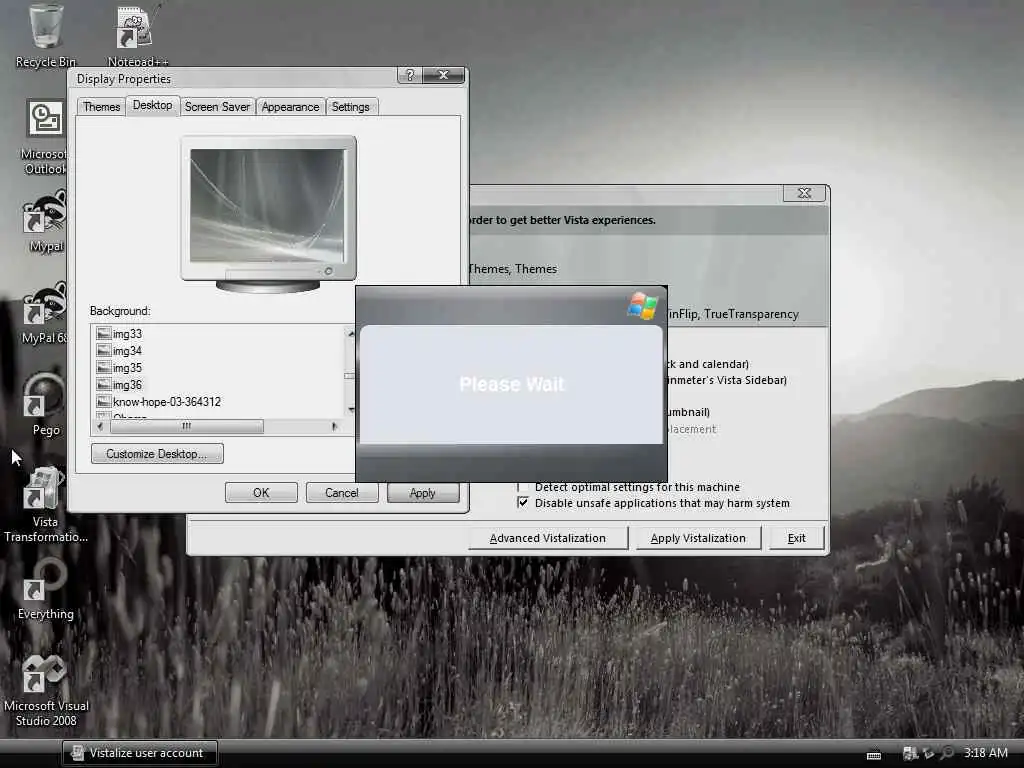This screenshot has width=1024, height=768.
Task: Click the Background list horizontal scrollbar thumb
Action: (x=187, y=426)
